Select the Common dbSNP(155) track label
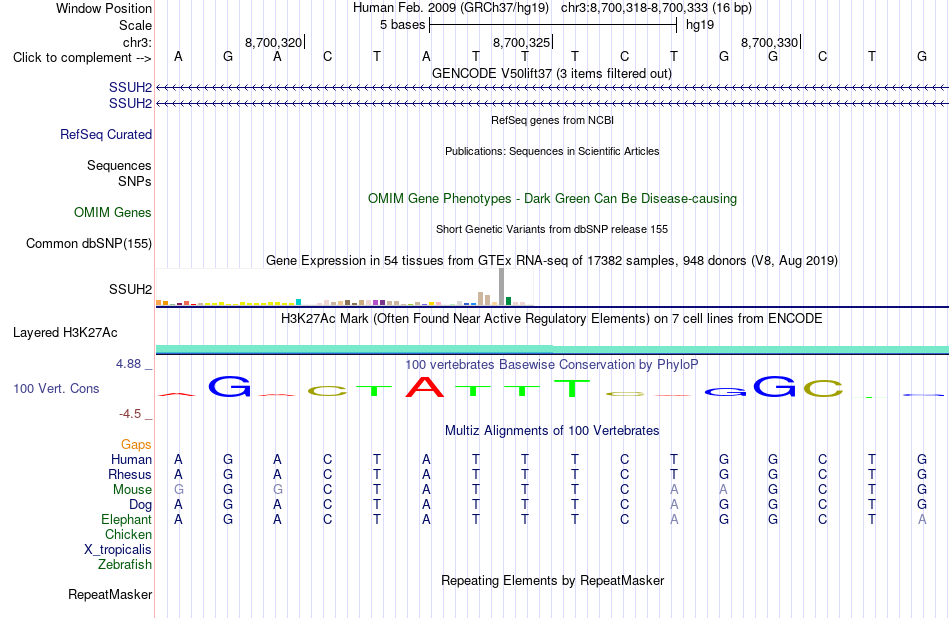 pyautogui.click(x=89, y=244)
